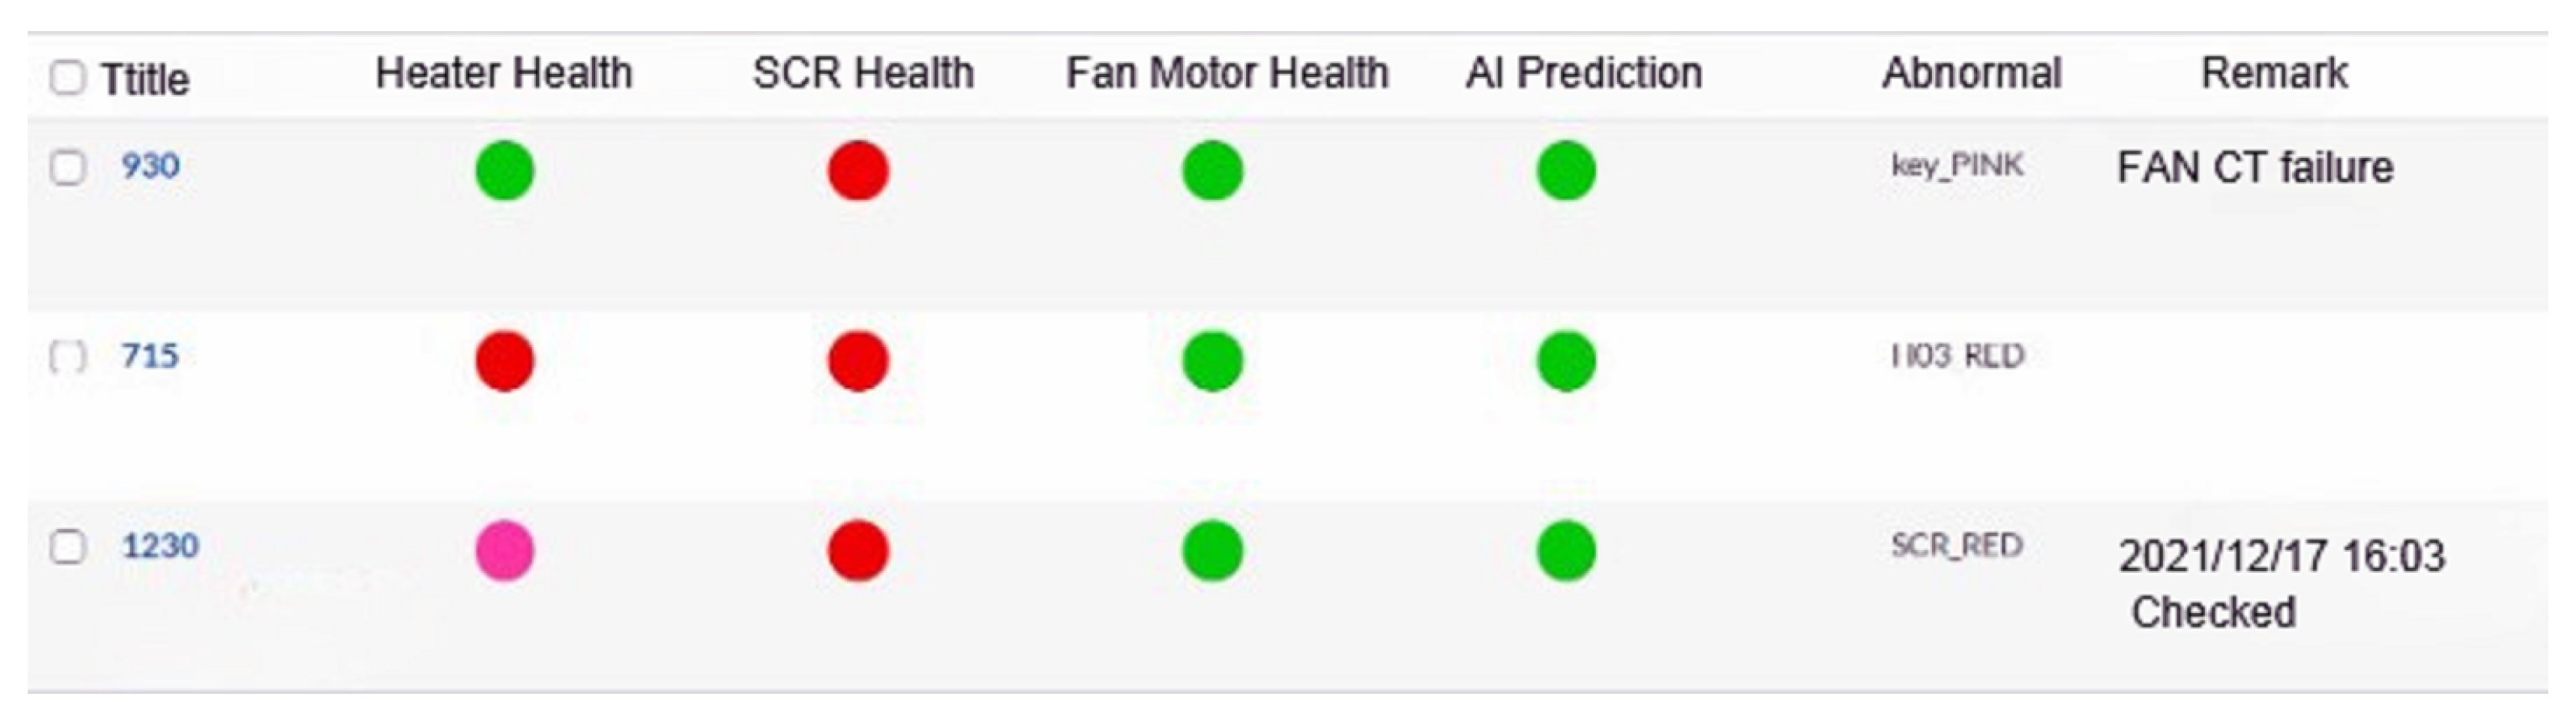Click the red SCR Health dot for 930

[x=858, y=170]
